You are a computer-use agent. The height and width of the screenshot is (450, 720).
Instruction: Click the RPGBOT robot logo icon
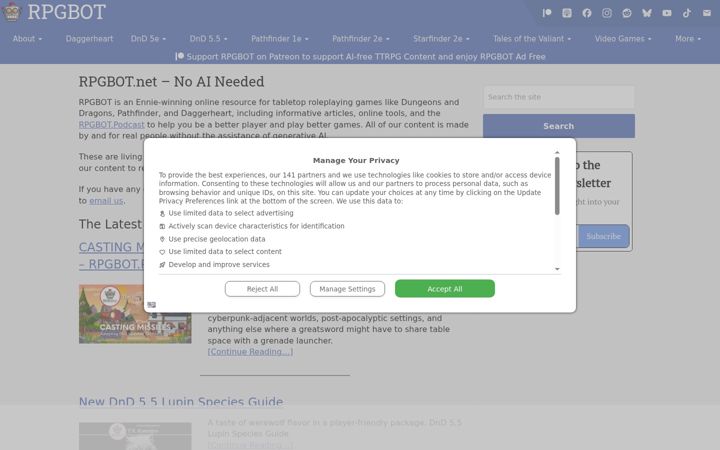(x=12, y=11)
